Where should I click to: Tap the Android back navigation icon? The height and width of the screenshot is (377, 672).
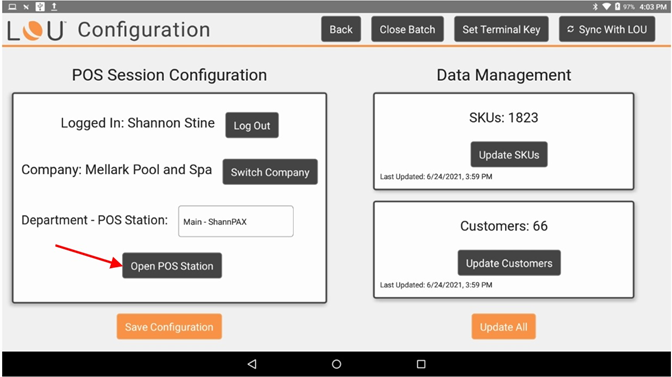point(252,364)
